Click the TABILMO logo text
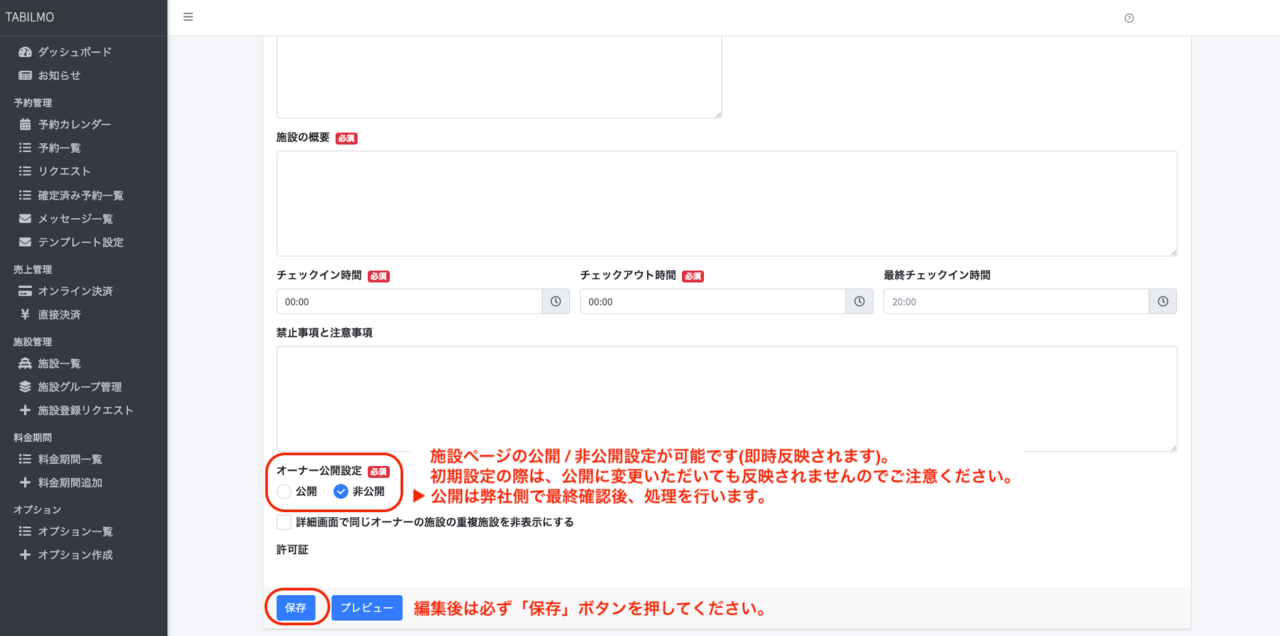The width and height of the screenshot is (1280, 636). tap(30, 17)
